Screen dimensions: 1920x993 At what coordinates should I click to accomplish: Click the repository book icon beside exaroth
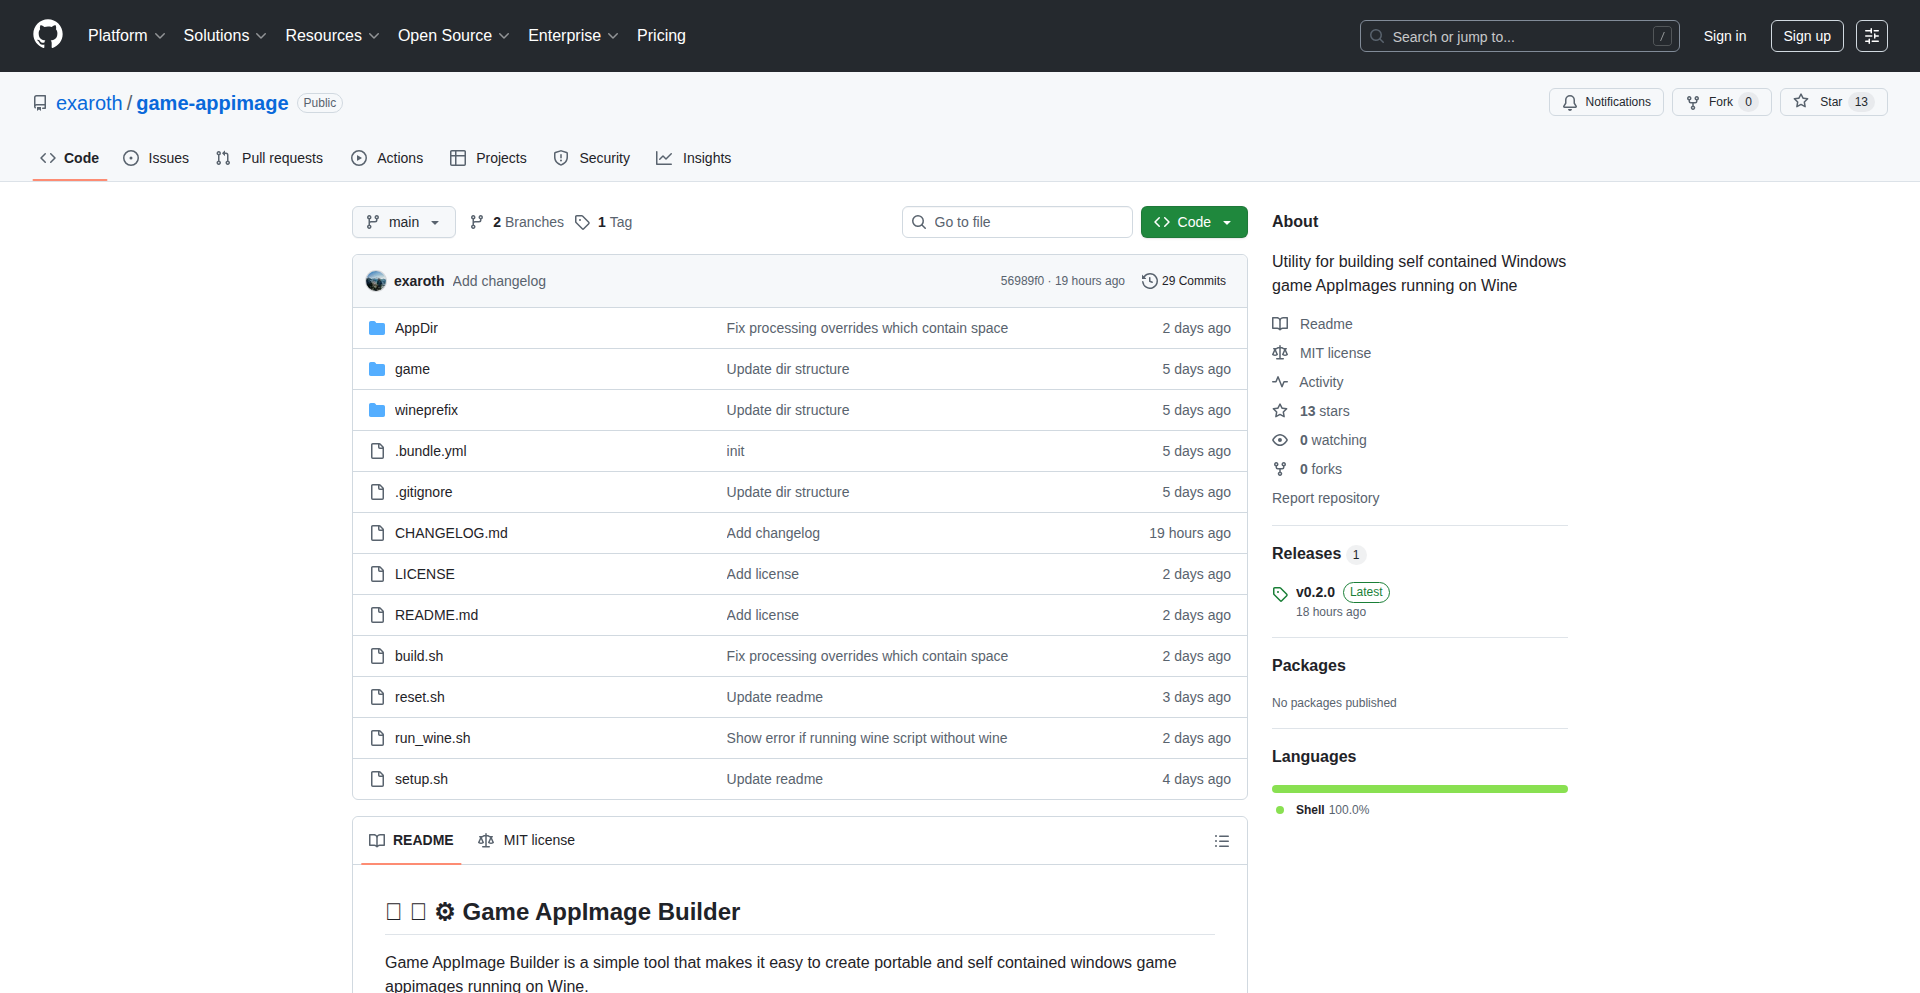[x=40, y=103]
